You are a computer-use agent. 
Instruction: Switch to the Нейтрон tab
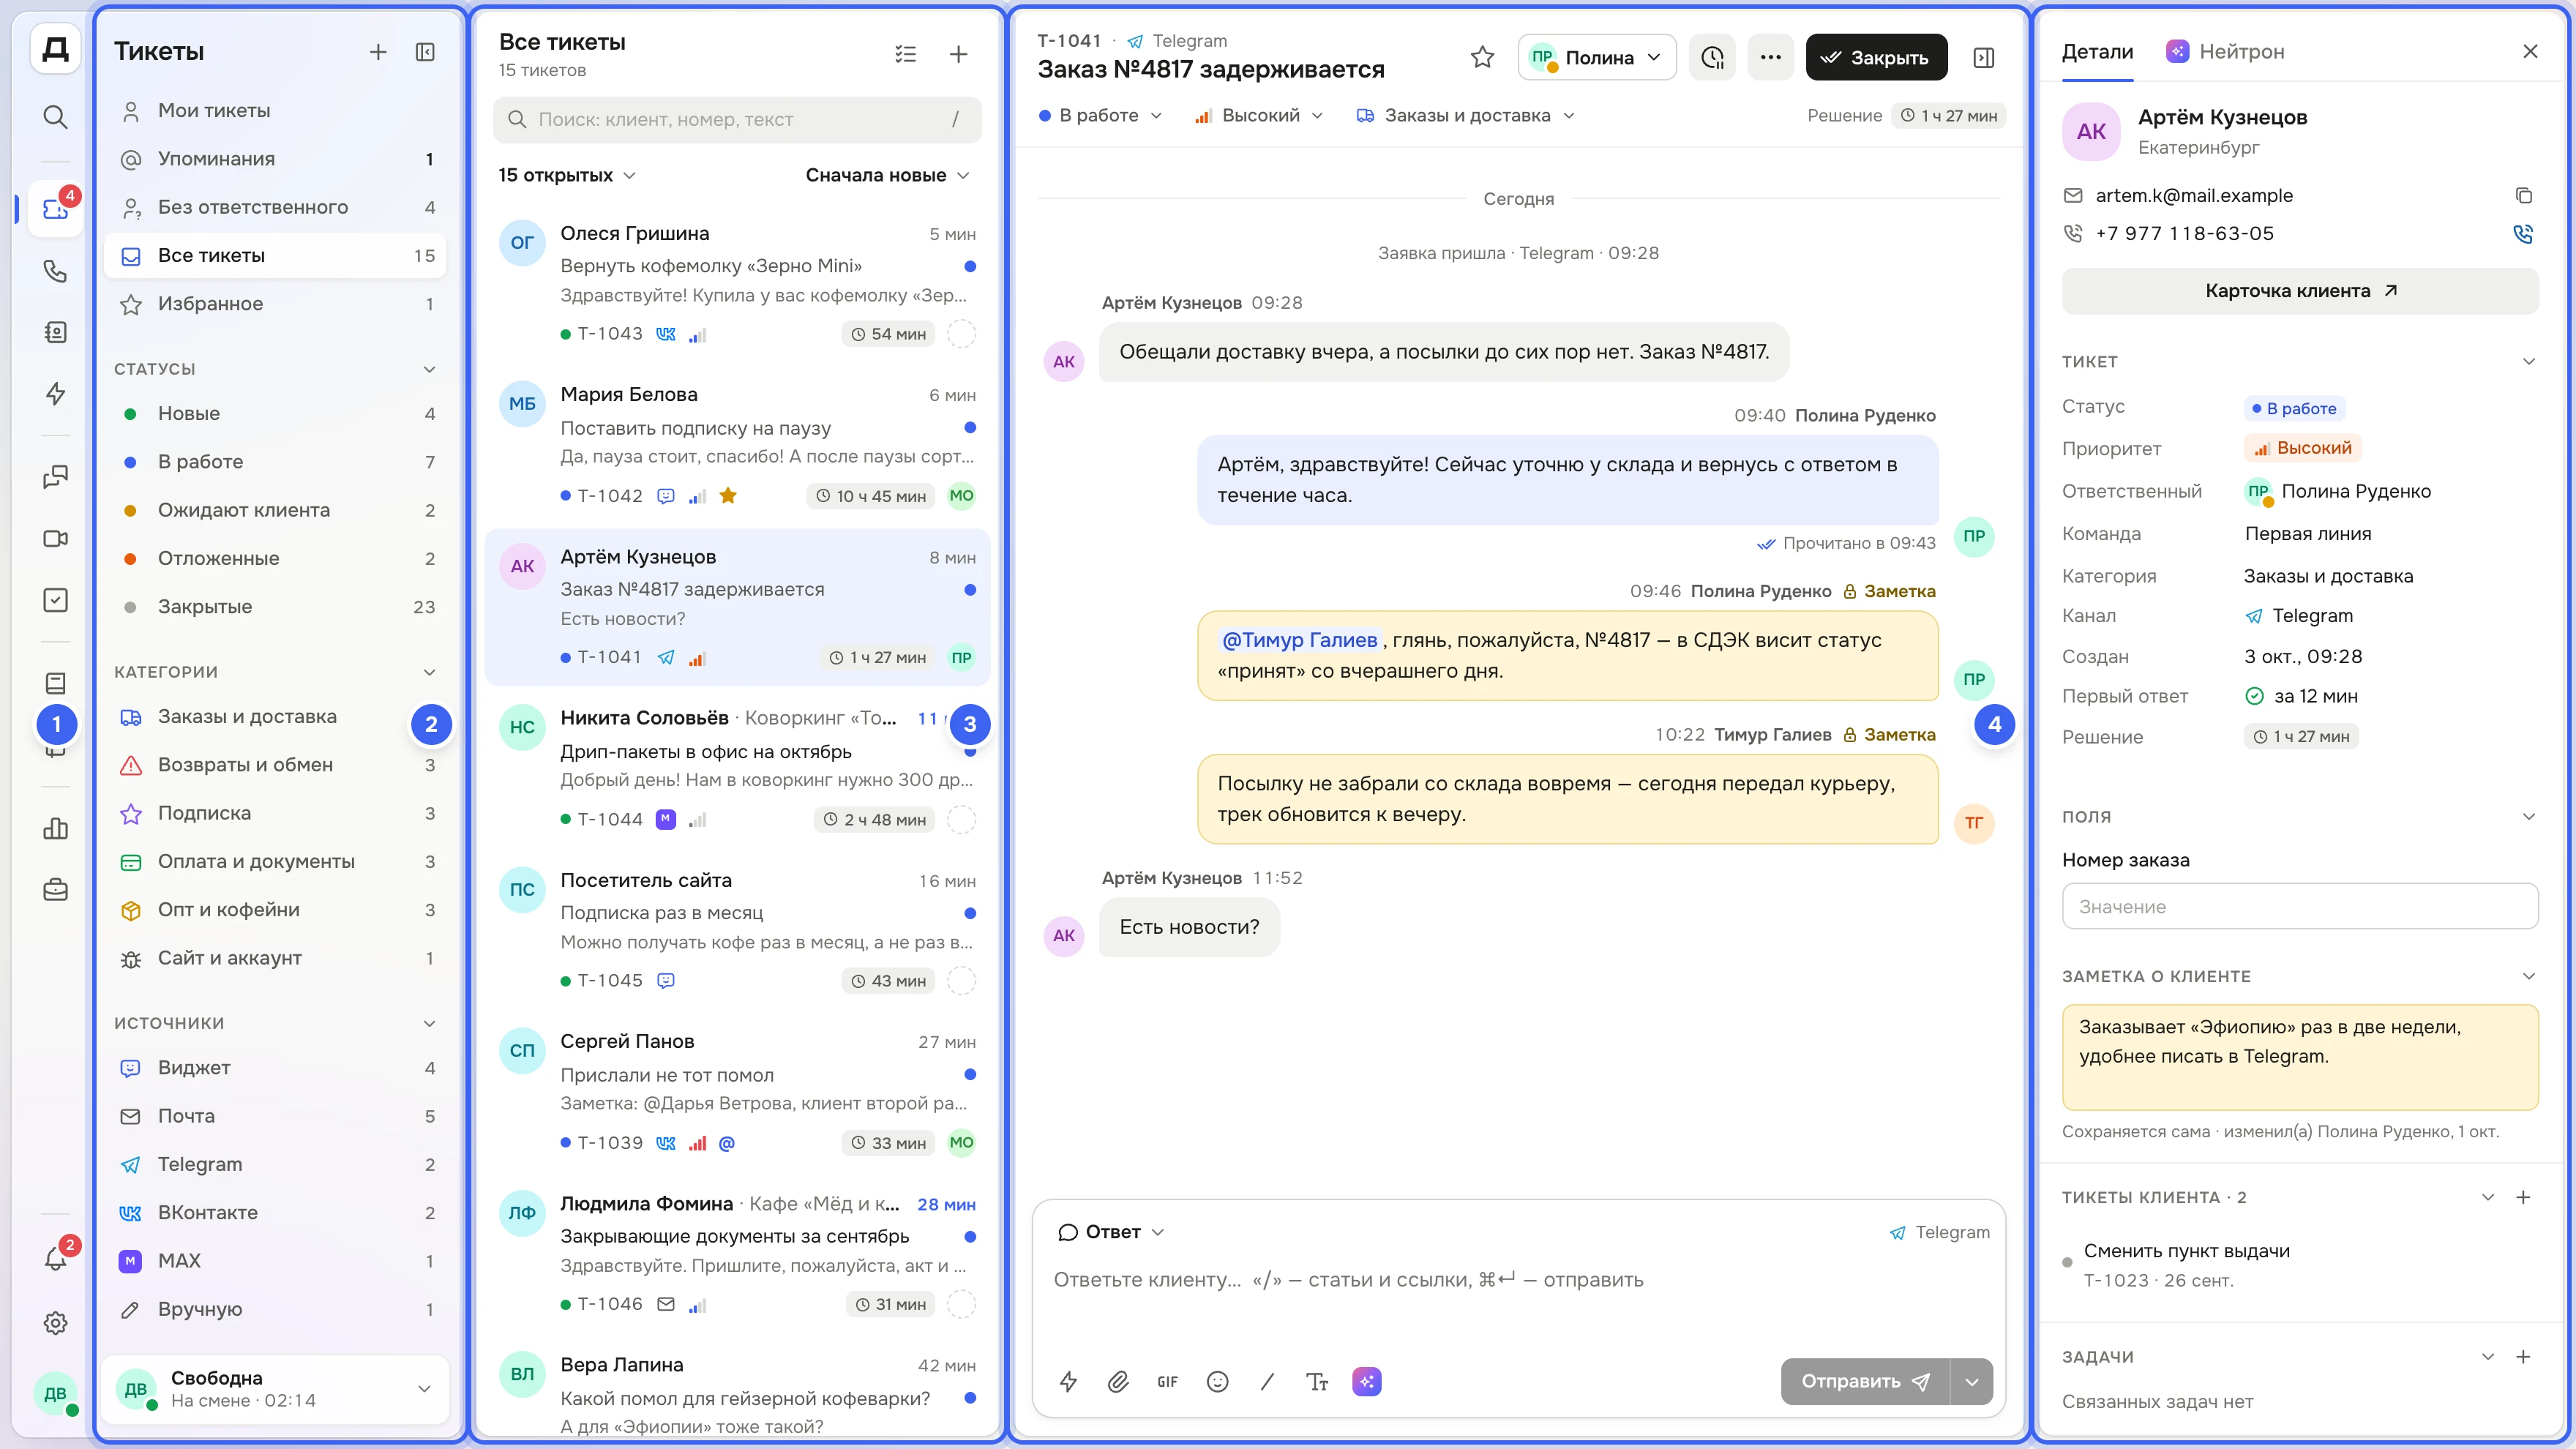point(2225,52)
